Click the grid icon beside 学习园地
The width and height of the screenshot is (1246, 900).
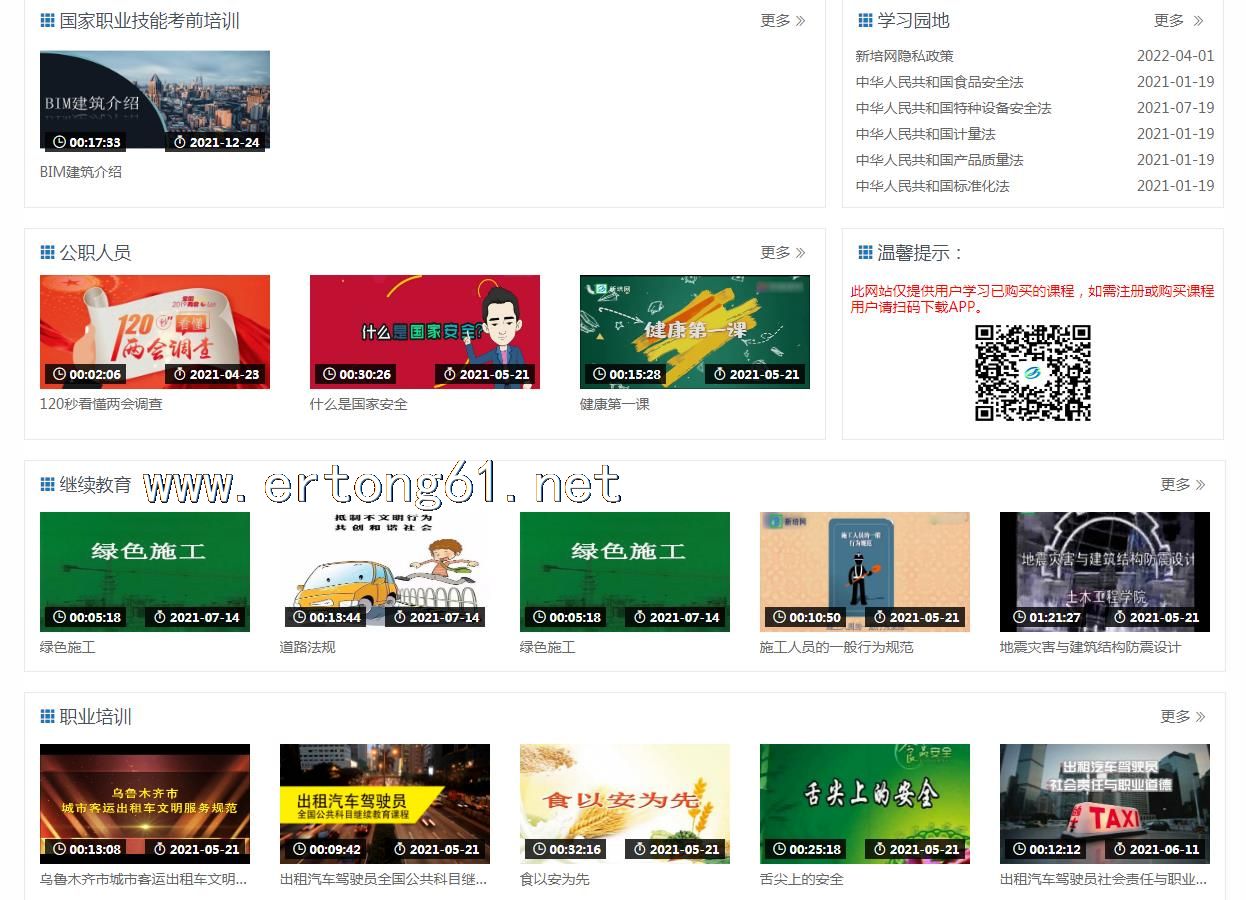pyautogui.click(x=865, y=21)
